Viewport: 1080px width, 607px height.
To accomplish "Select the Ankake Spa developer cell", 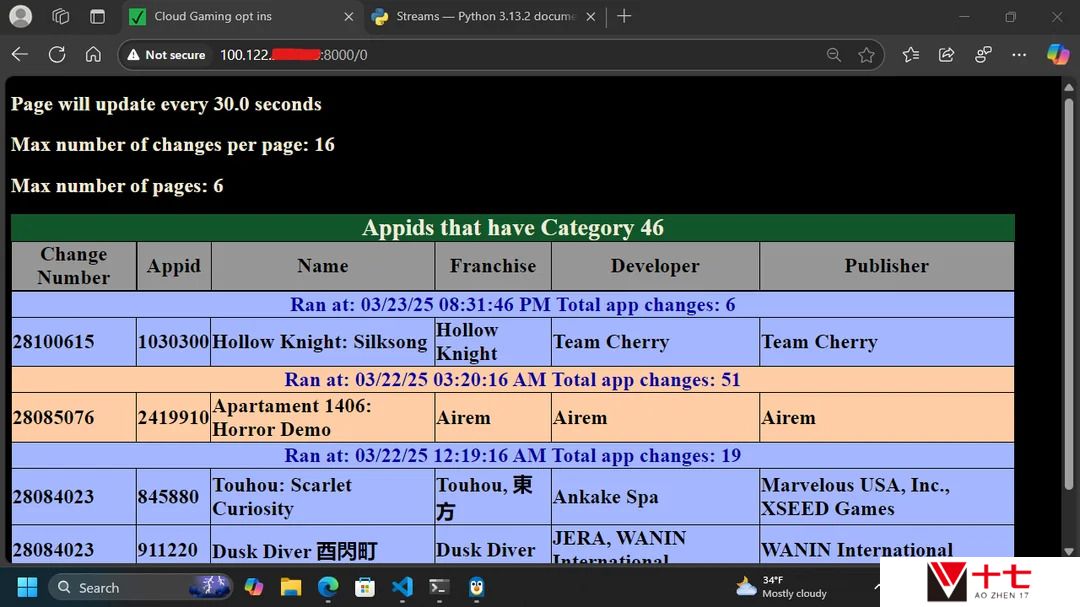I will tap(655, 497).
